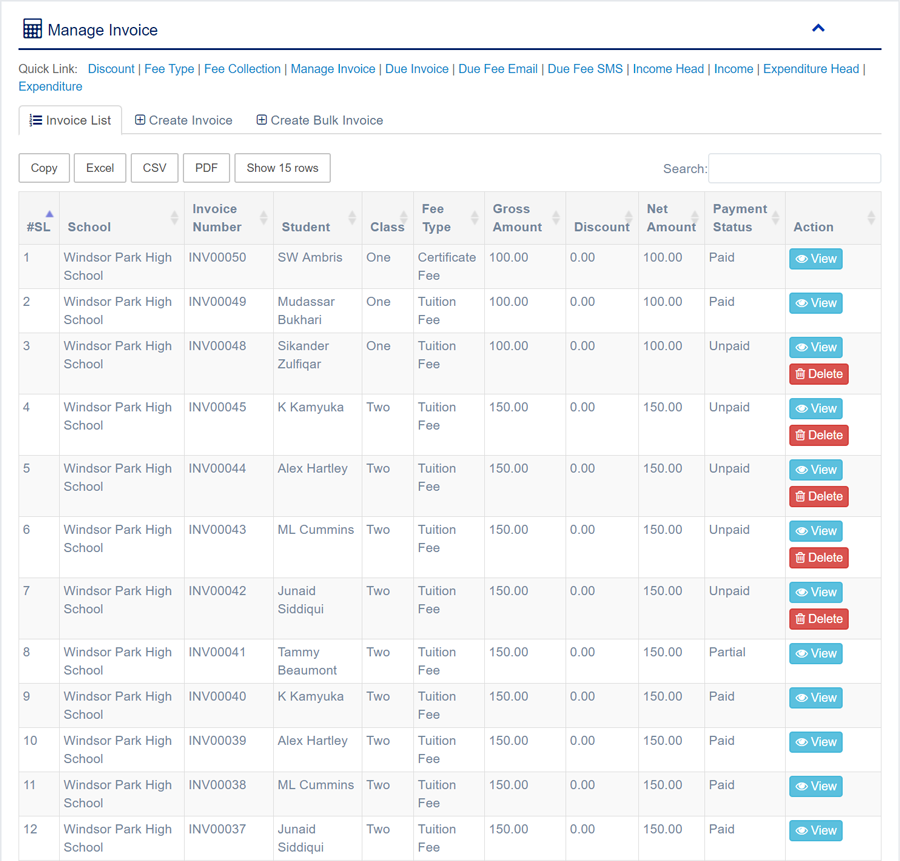Open the Income quick link
Screen dimensions: 900x861
coord(734,69)
